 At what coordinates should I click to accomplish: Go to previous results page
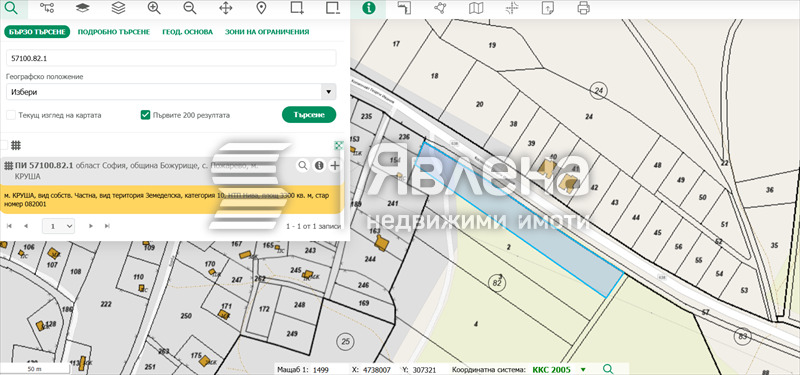(26, 226)
